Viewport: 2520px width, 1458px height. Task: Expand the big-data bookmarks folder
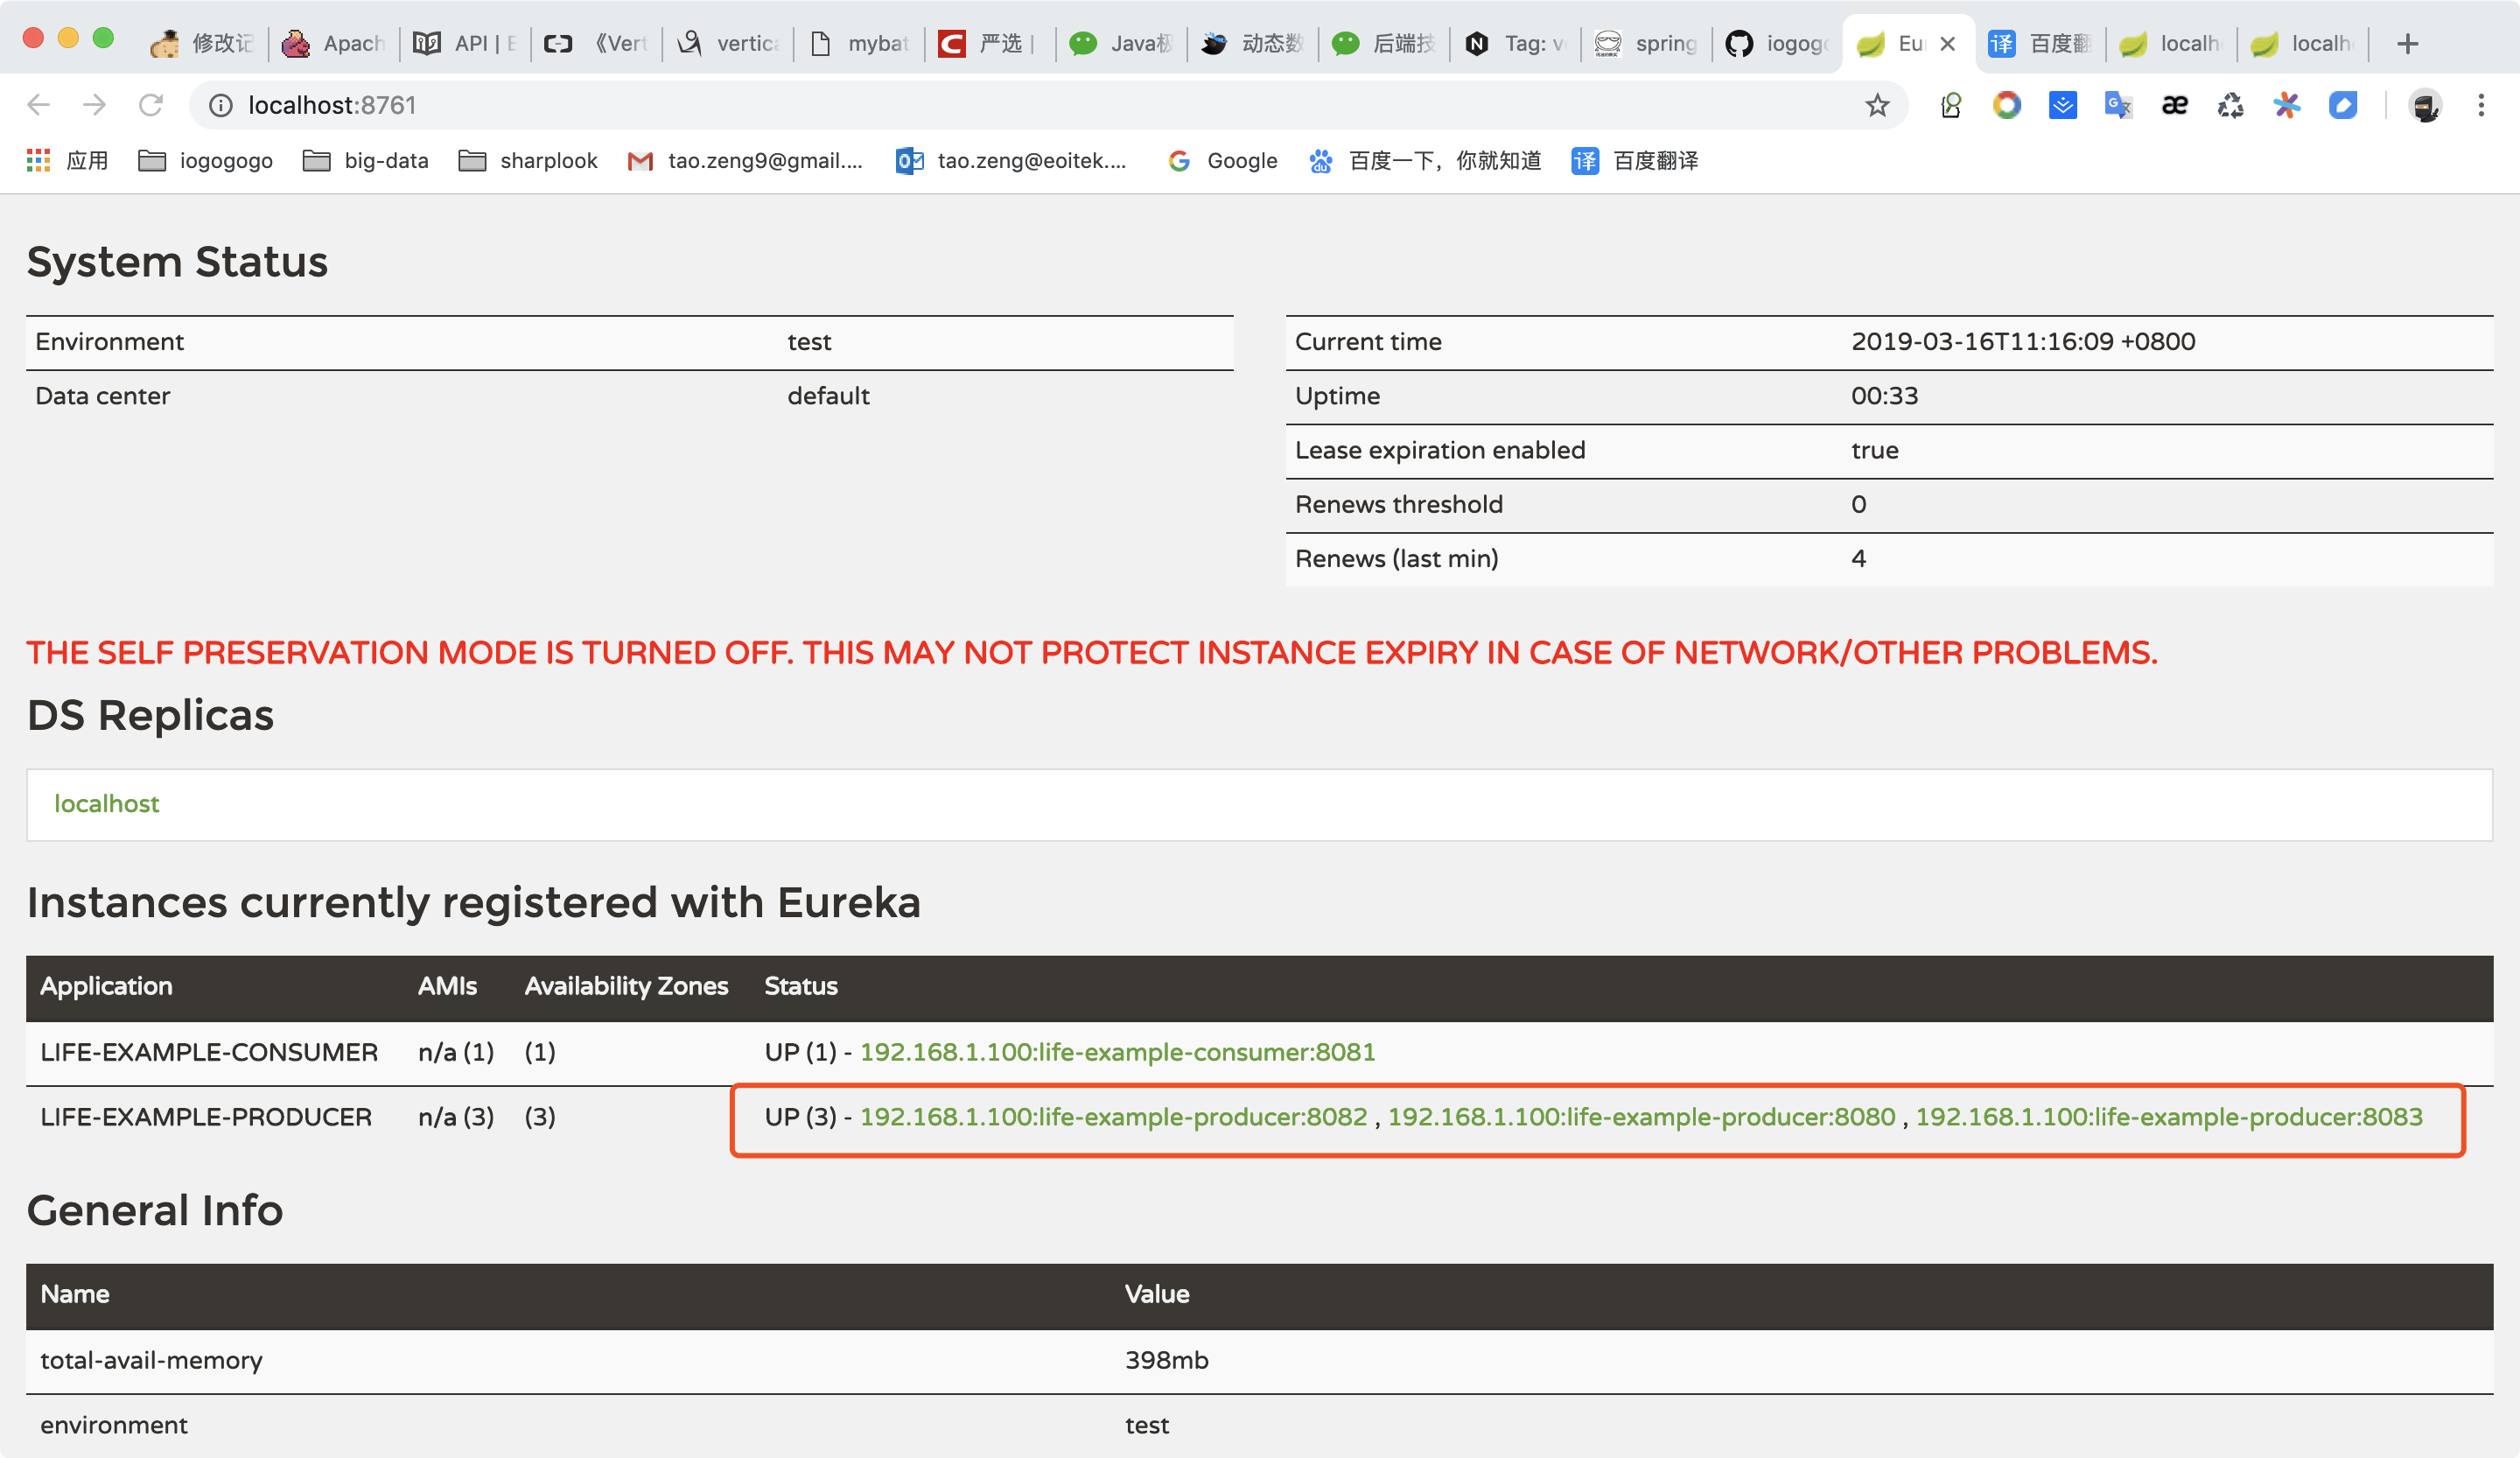[366, 160]
